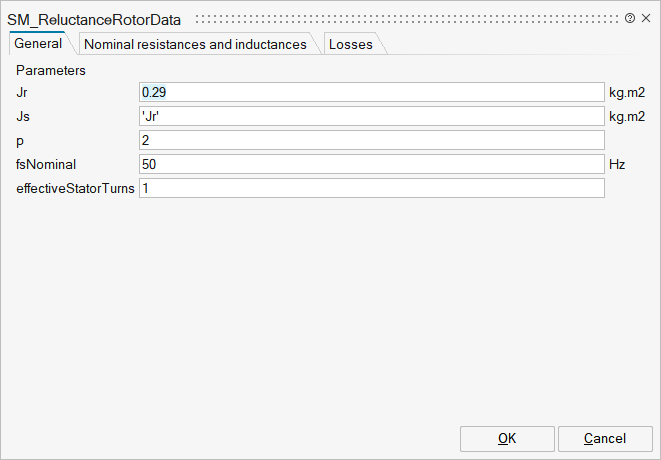661x460 pixels.
Task: Click the SM_ReluctanceRotorData title text
Action: point(95,19)
